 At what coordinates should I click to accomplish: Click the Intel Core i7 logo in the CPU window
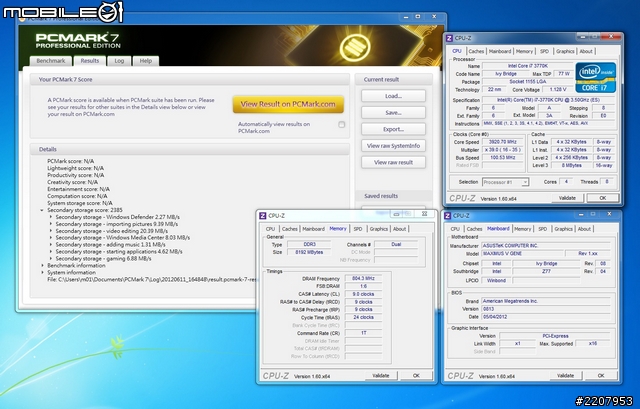click(596, 78)
